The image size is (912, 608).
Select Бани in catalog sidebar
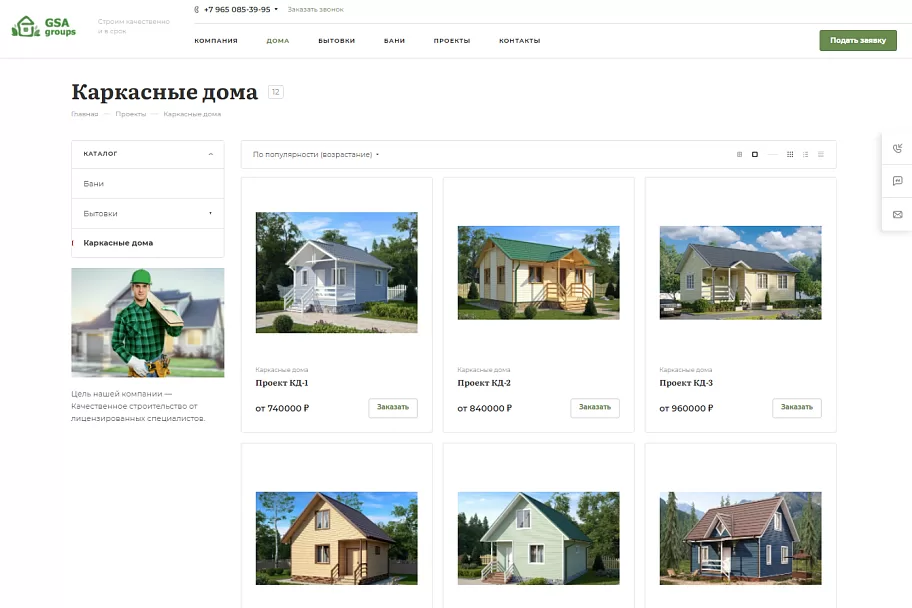click(x=148, y=184)
